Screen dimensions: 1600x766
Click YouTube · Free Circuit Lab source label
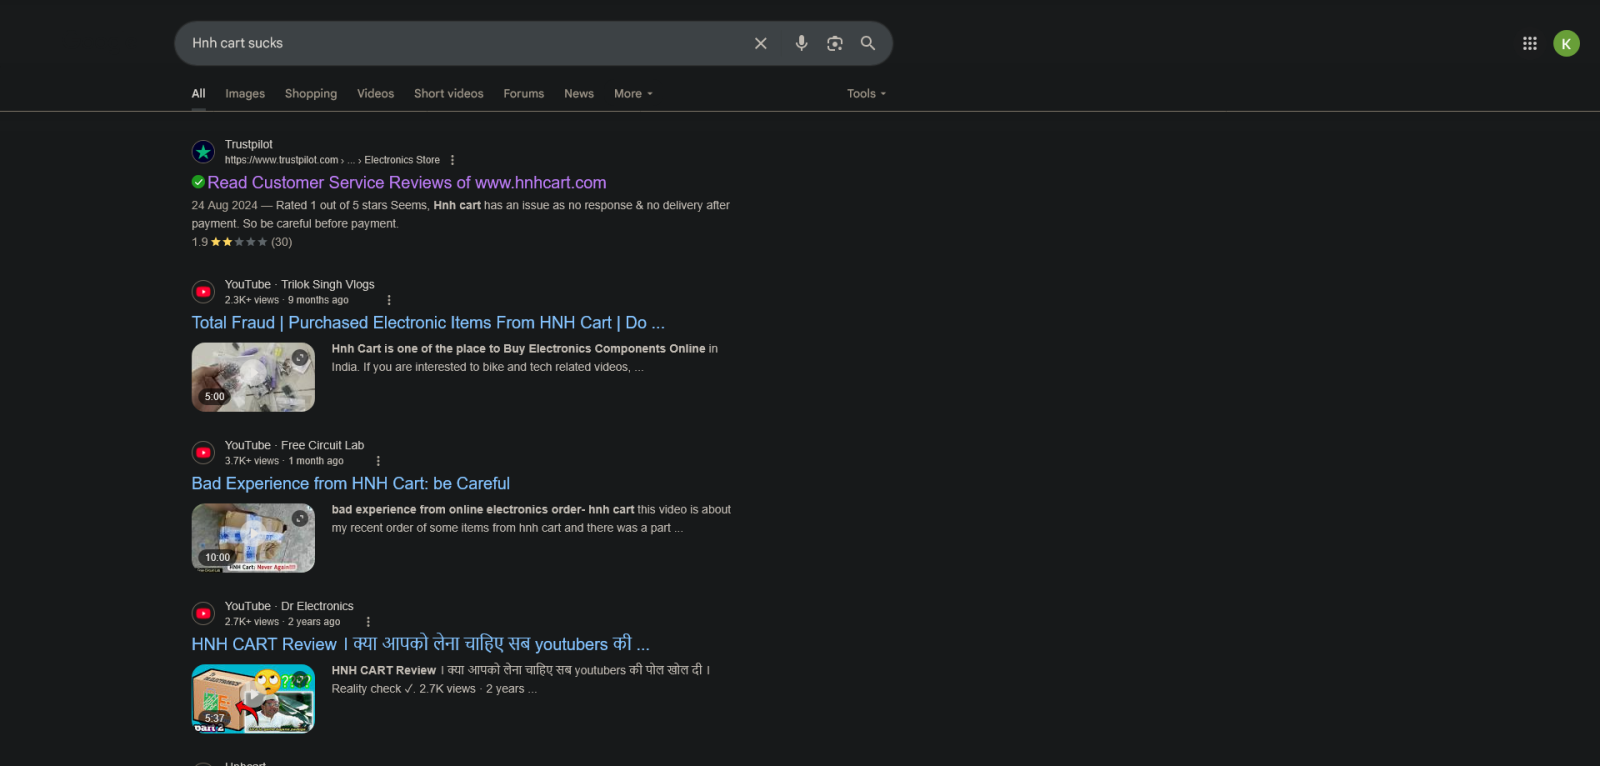tap(295, 446)
